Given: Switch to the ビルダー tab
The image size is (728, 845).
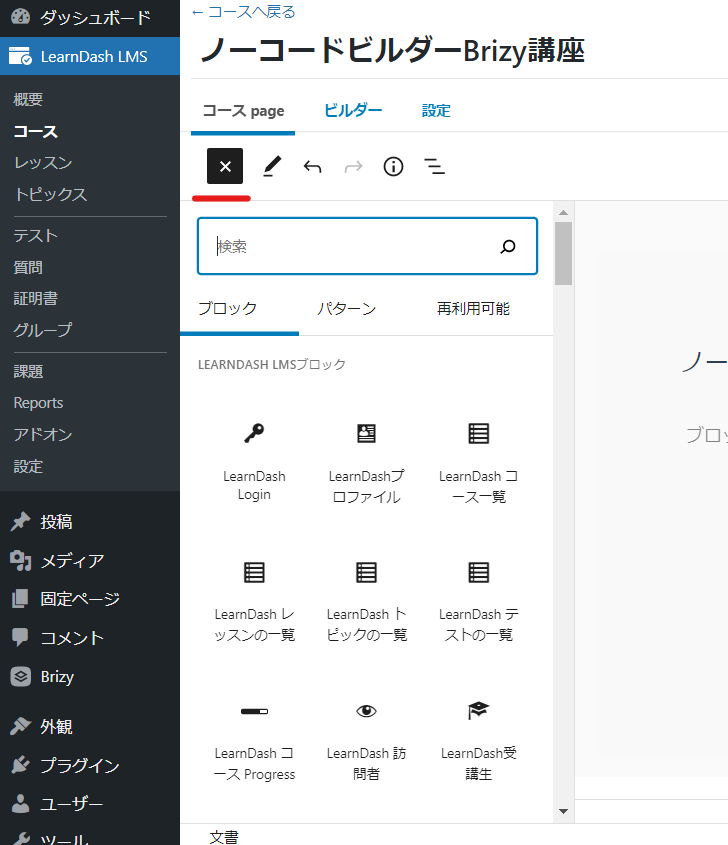Looking at the screenshot, I should [x=353, y=111].
